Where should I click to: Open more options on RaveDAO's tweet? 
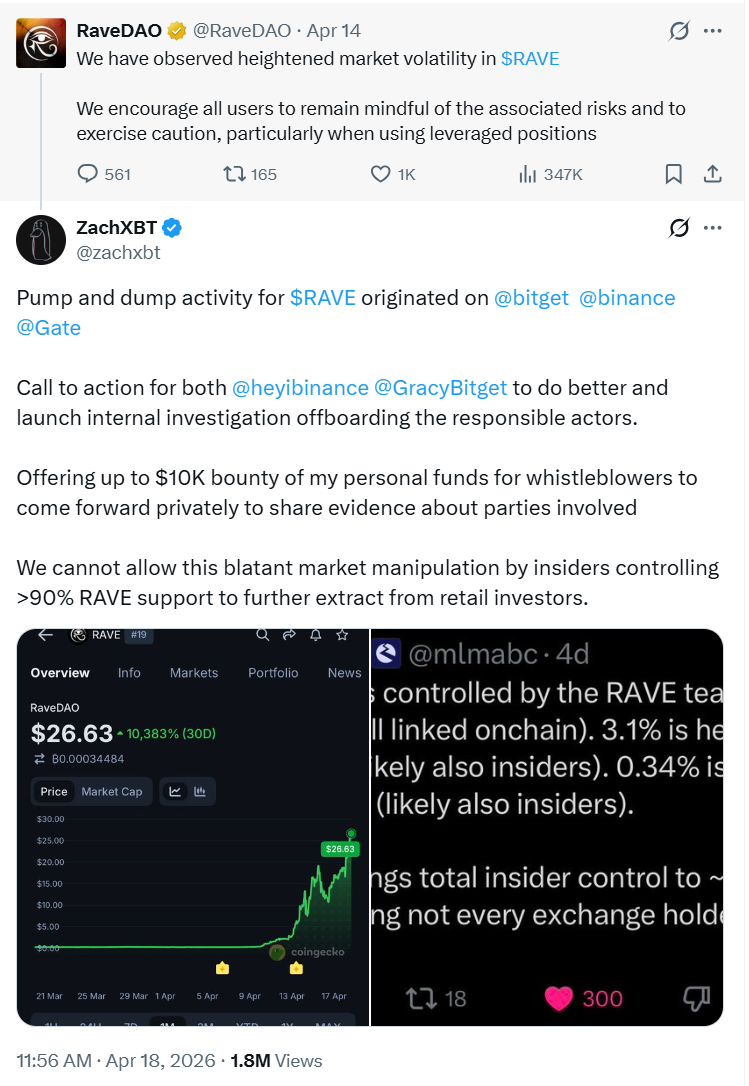point(713,31)
